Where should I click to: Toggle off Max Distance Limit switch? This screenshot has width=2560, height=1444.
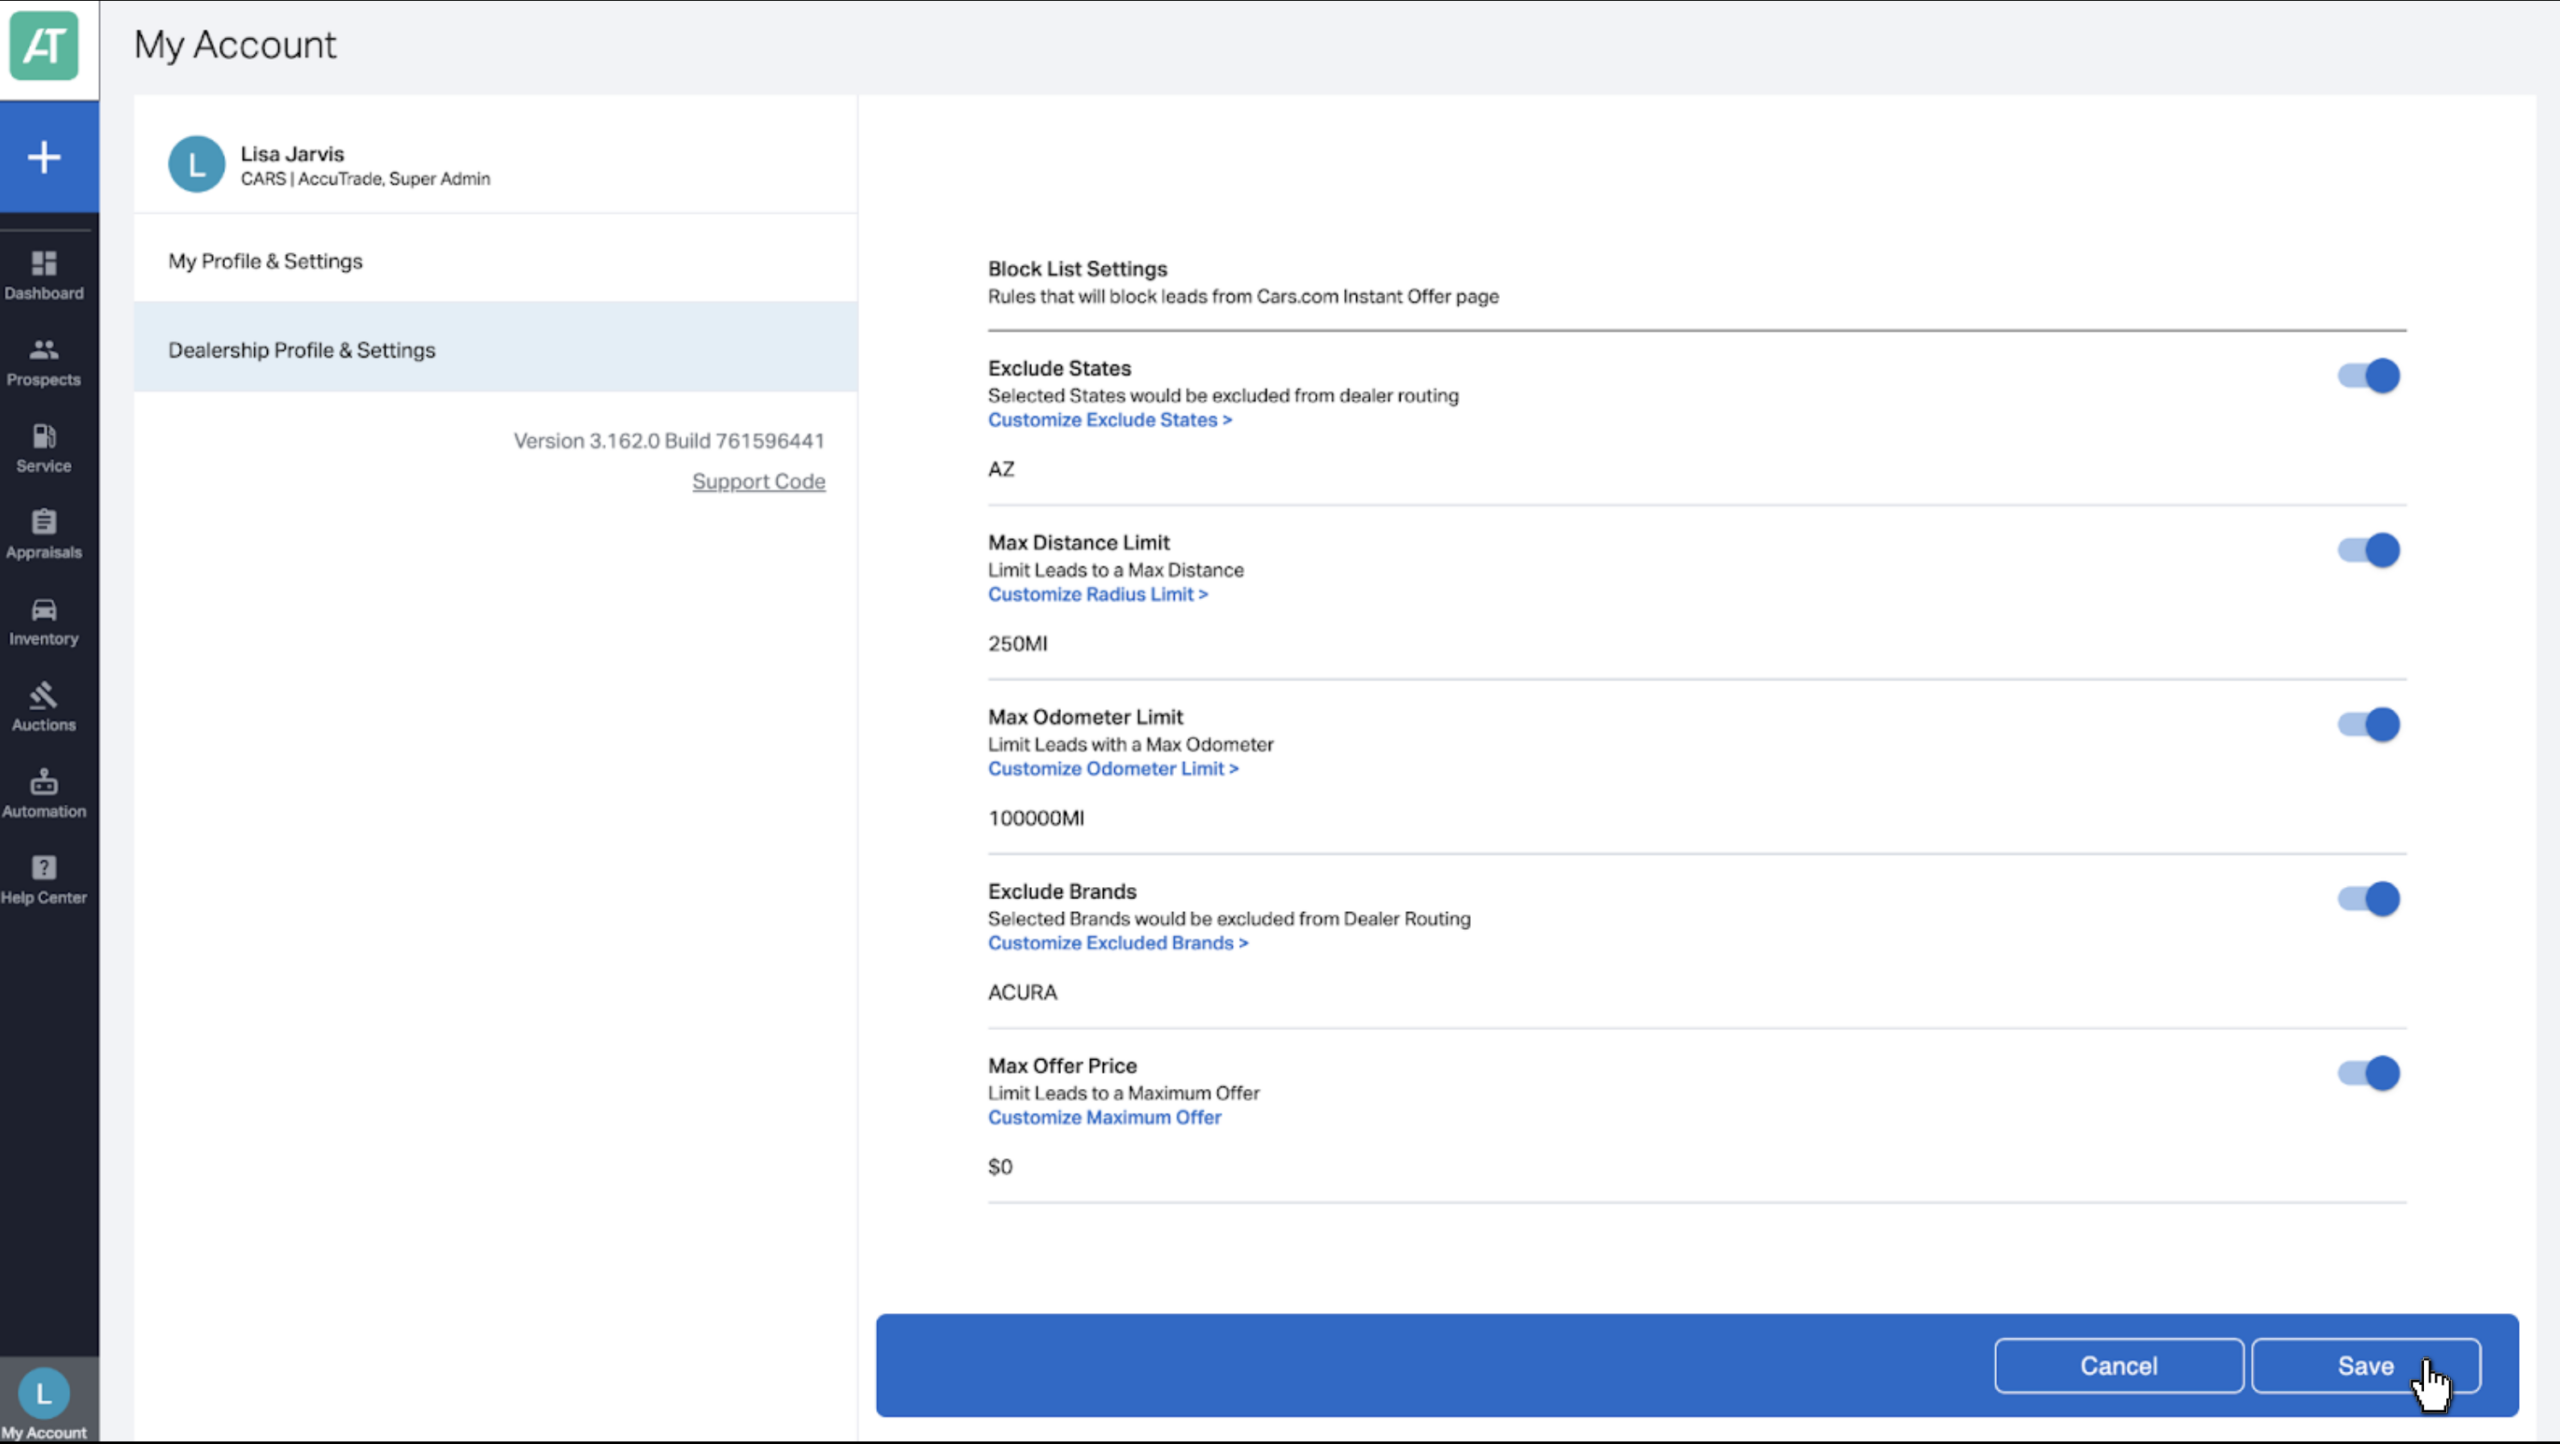[x=2368, y=550]
